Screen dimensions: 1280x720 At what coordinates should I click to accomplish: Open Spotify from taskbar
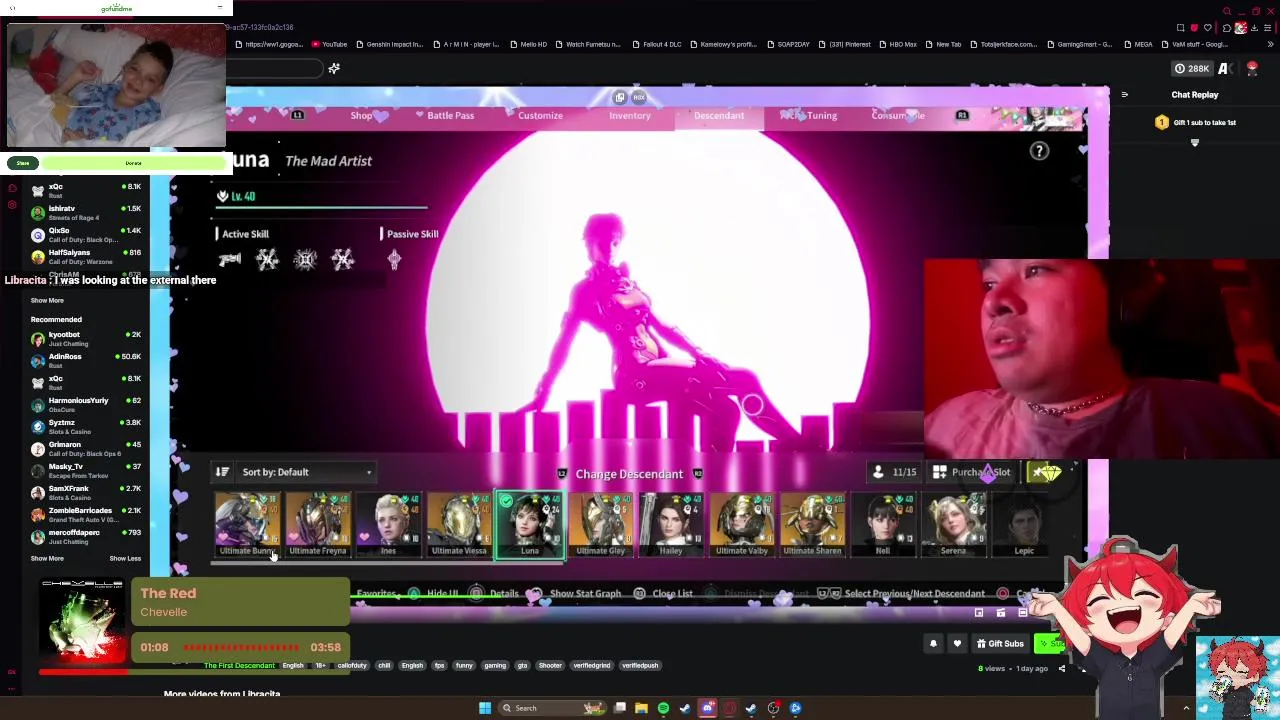pyautogui.click(x=663, y=708)
